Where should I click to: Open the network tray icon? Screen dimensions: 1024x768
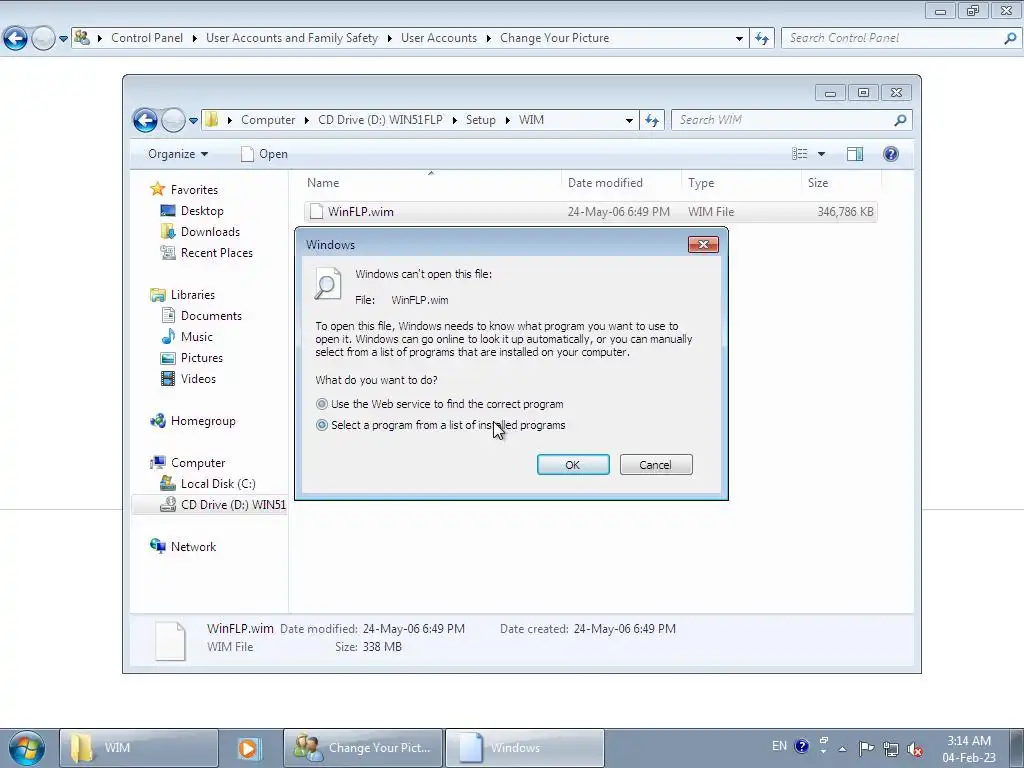coord(891,749)
